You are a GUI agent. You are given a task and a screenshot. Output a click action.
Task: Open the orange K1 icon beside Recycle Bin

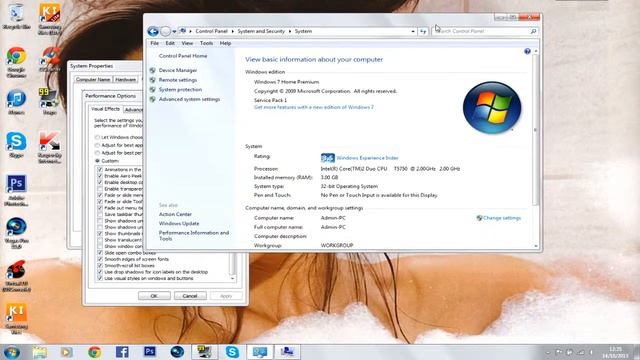click(49, 18)
